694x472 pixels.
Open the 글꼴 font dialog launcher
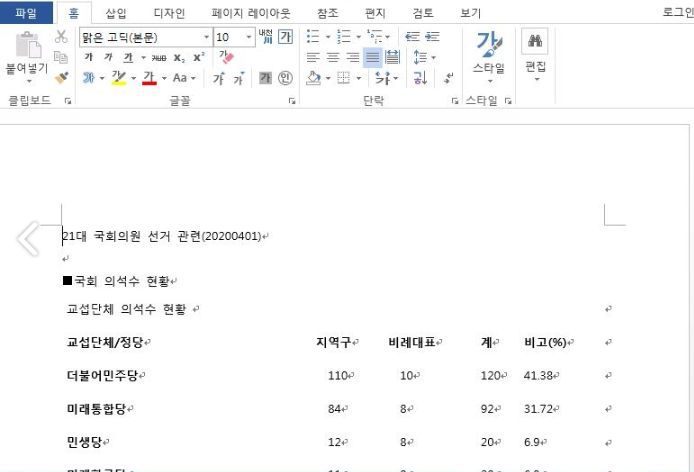click(292, 101)
